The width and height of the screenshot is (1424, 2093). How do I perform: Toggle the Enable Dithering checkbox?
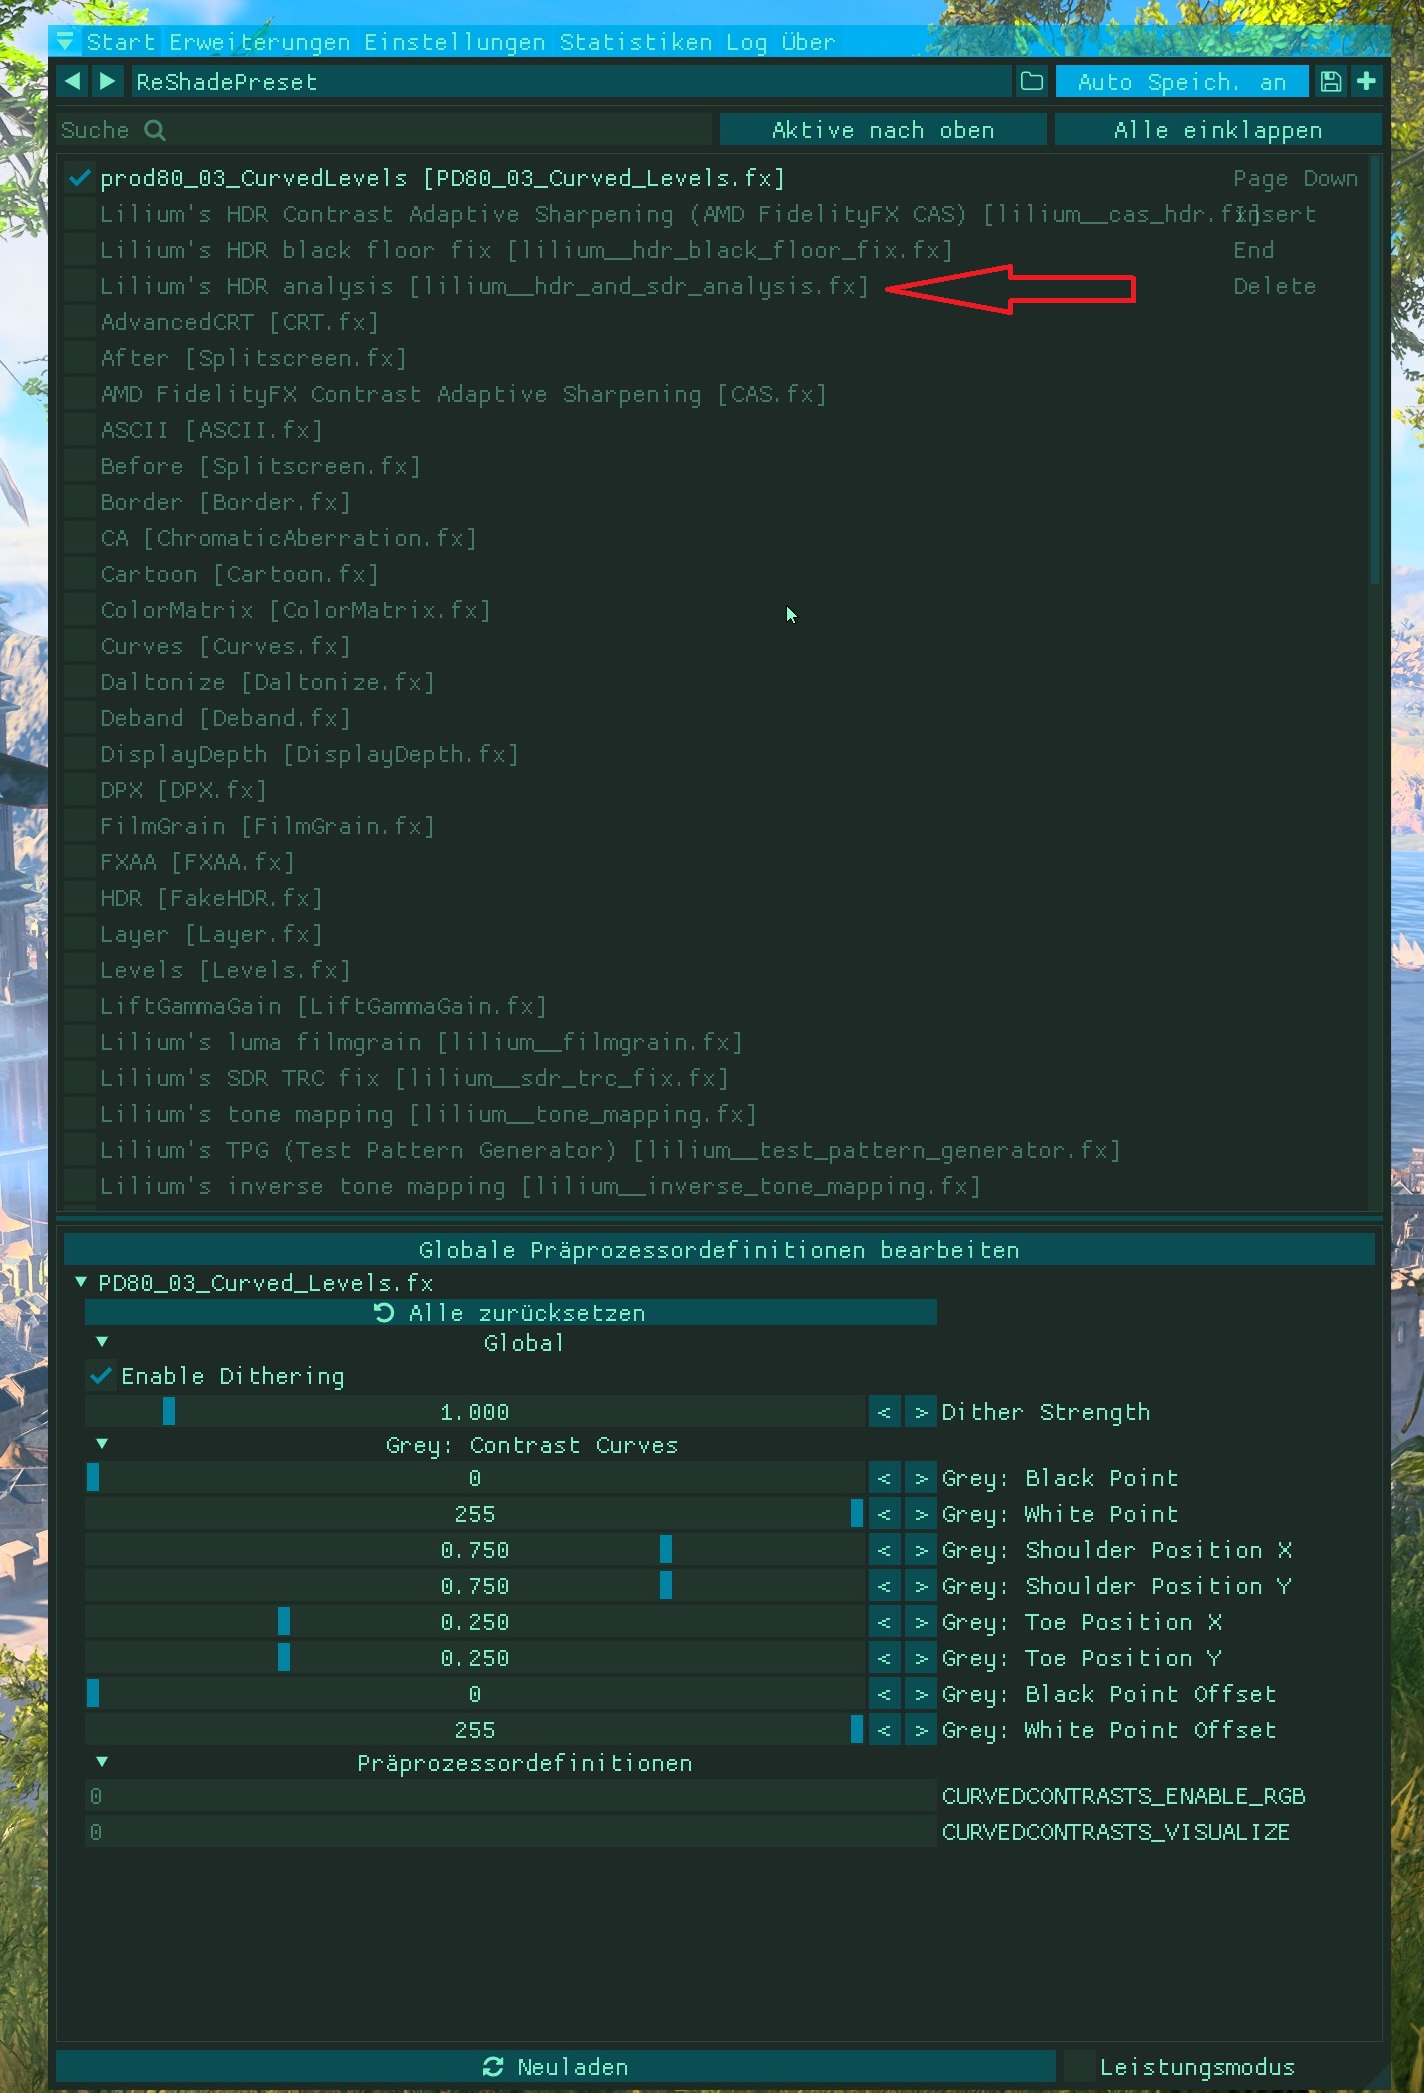coord(100,1376)
